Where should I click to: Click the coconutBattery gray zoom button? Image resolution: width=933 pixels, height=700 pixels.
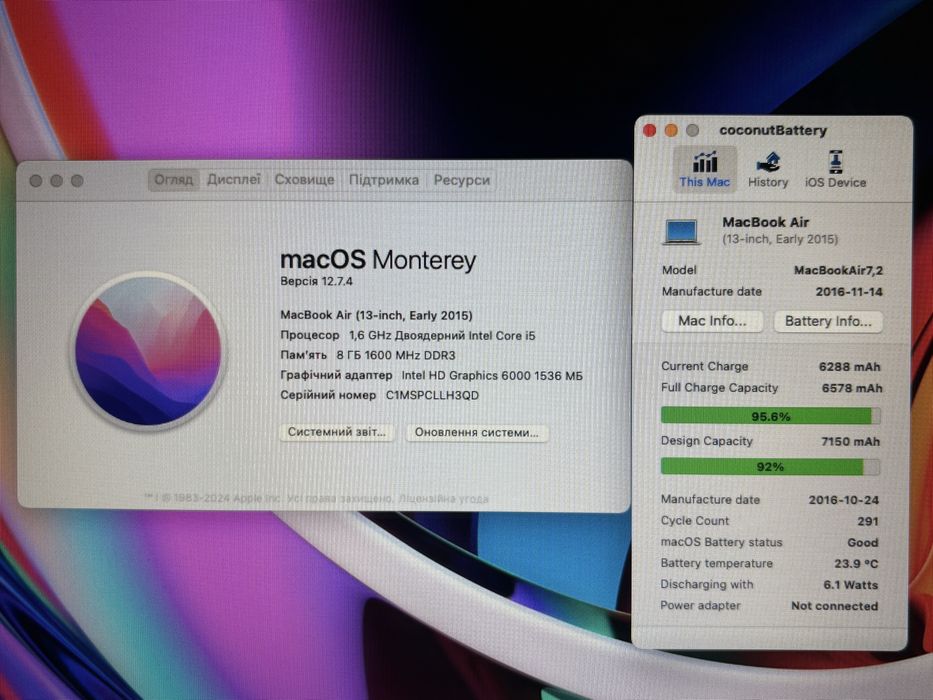click(x=693, y=130)
